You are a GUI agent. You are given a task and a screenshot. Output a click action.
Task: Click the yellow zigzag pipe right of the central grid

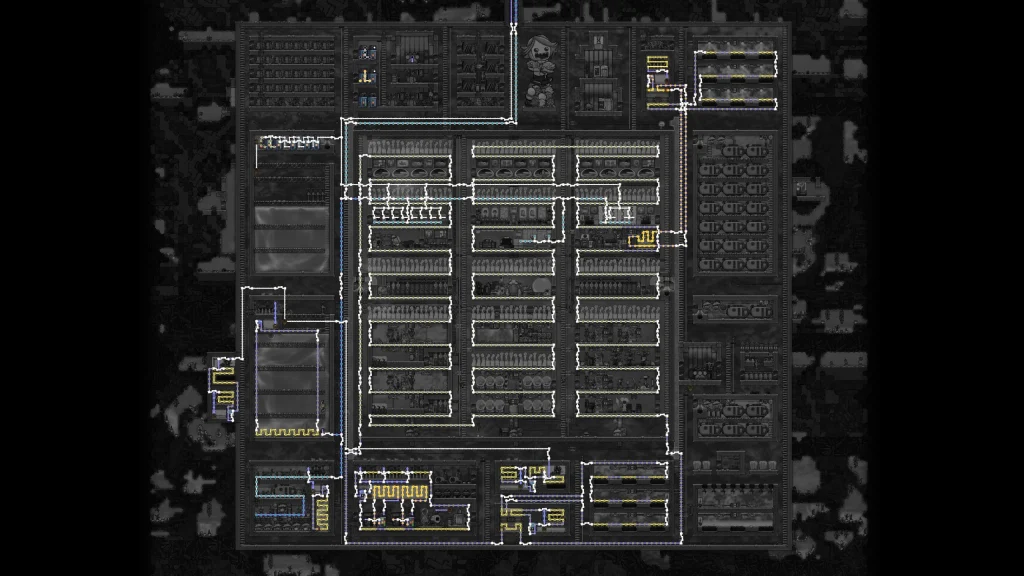643,238
